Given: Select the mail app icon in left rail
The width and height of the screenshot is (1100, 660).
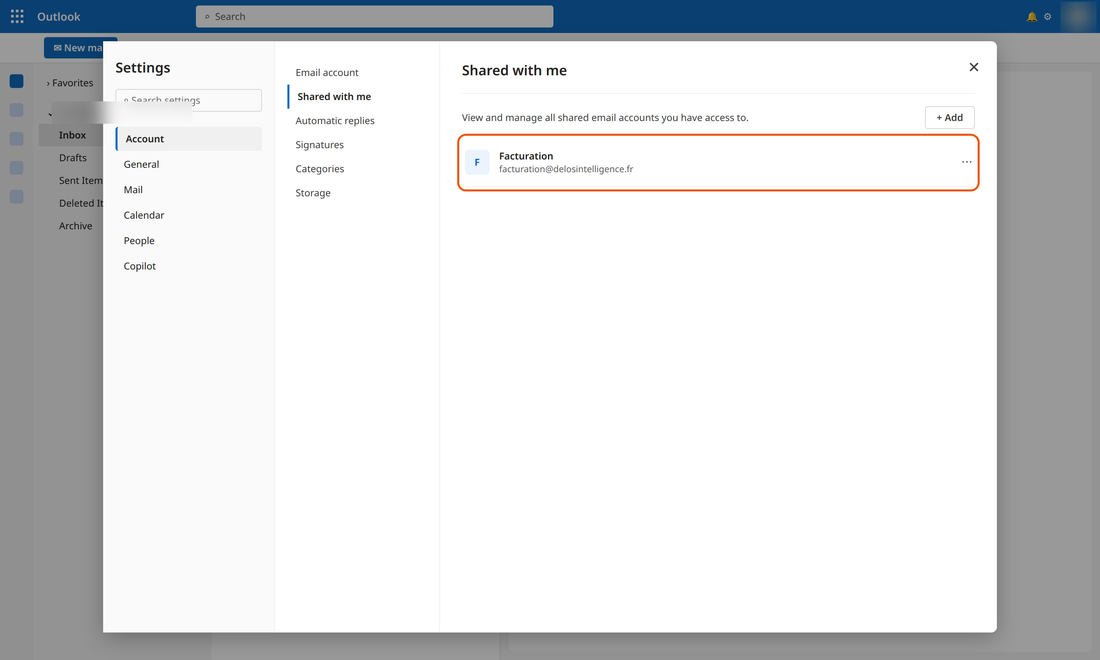Looking at the screenshot, I should pyautogui.click(x=17, y=81).
